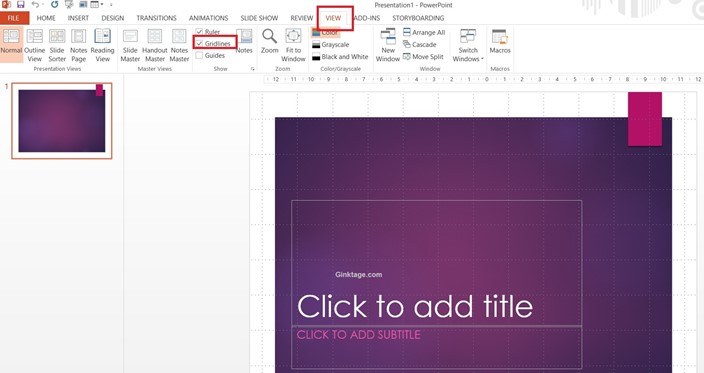
Task: Click the horizontal ruler
Action: pyautogui.click(x=483, y=79)
